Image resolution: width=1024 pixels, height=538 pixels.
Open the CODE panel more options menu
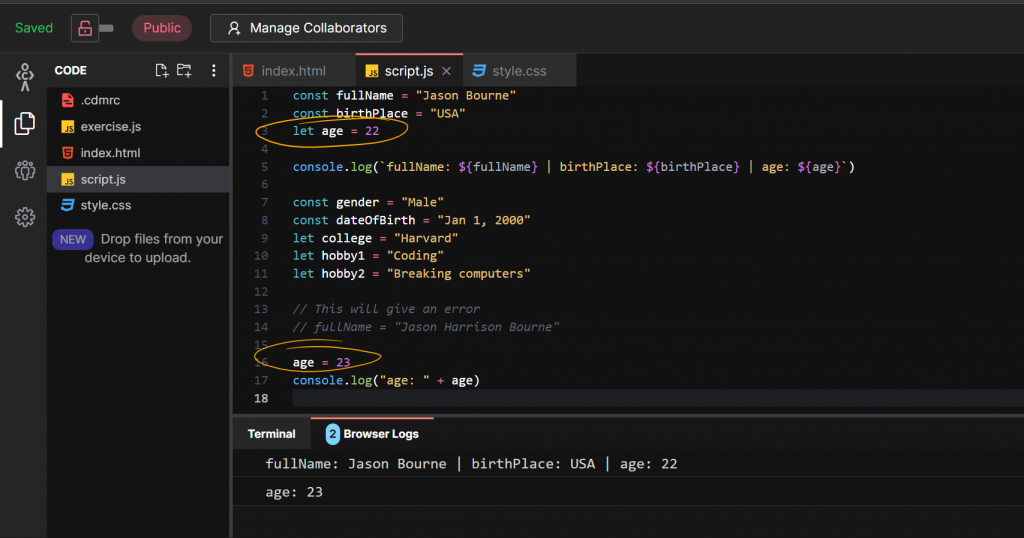(x=214, y=71)
